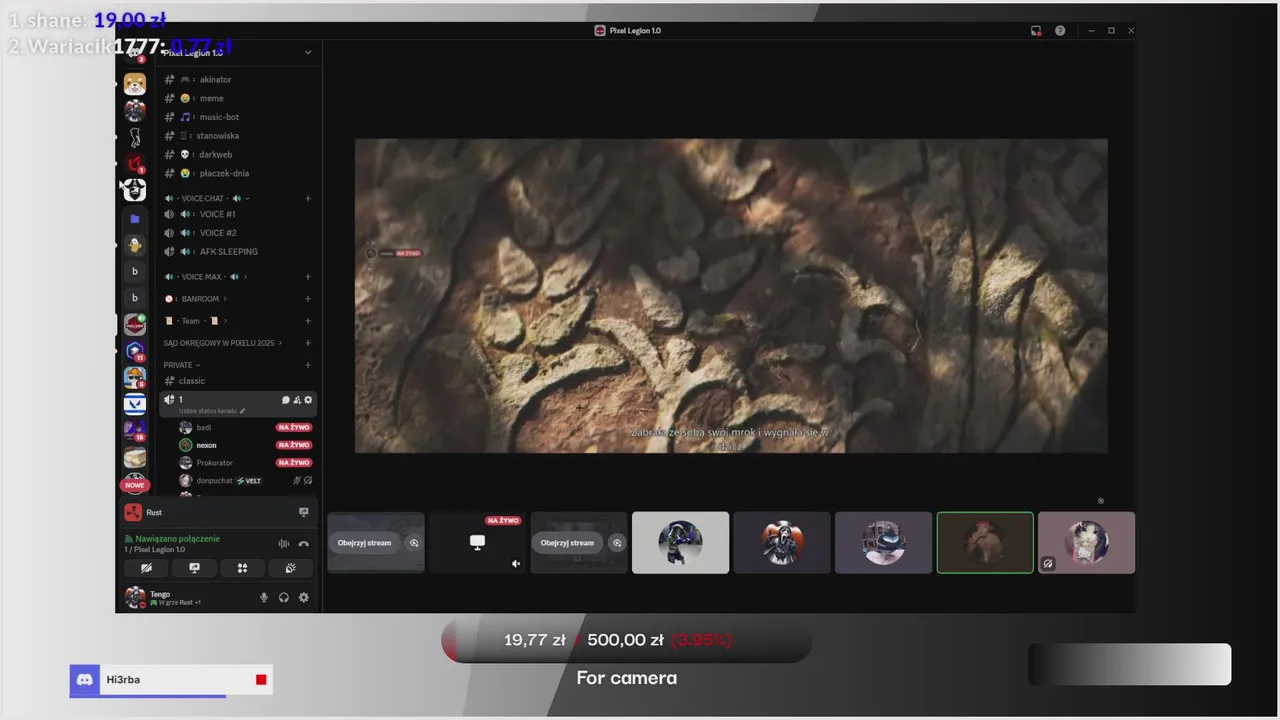
Task: Open the Shiba dog server icon
Action: pos(135,83)
